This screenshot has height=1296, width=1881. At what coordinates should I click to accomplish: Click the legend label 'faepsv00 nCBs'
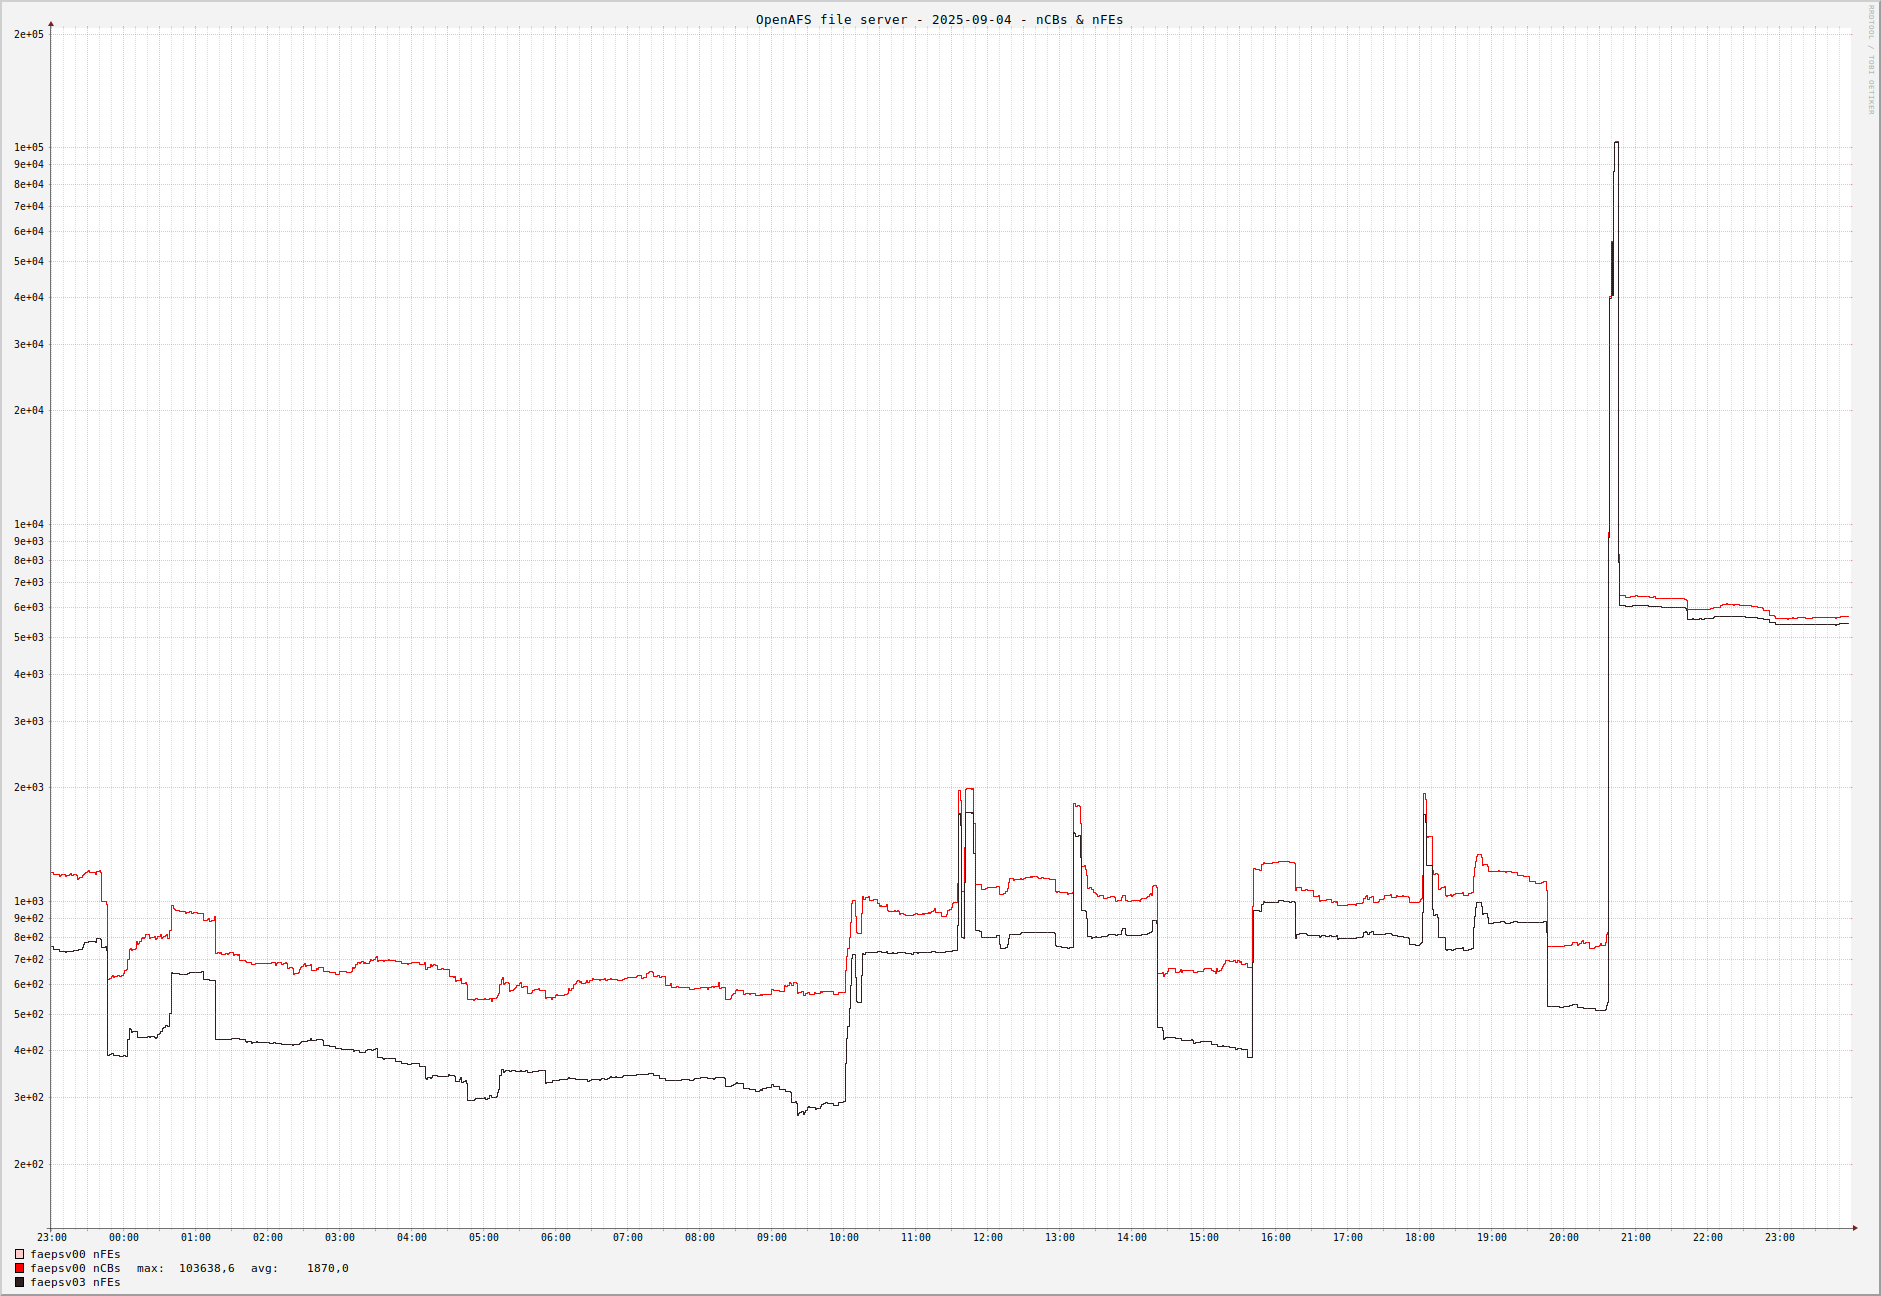click(75, 1268)
